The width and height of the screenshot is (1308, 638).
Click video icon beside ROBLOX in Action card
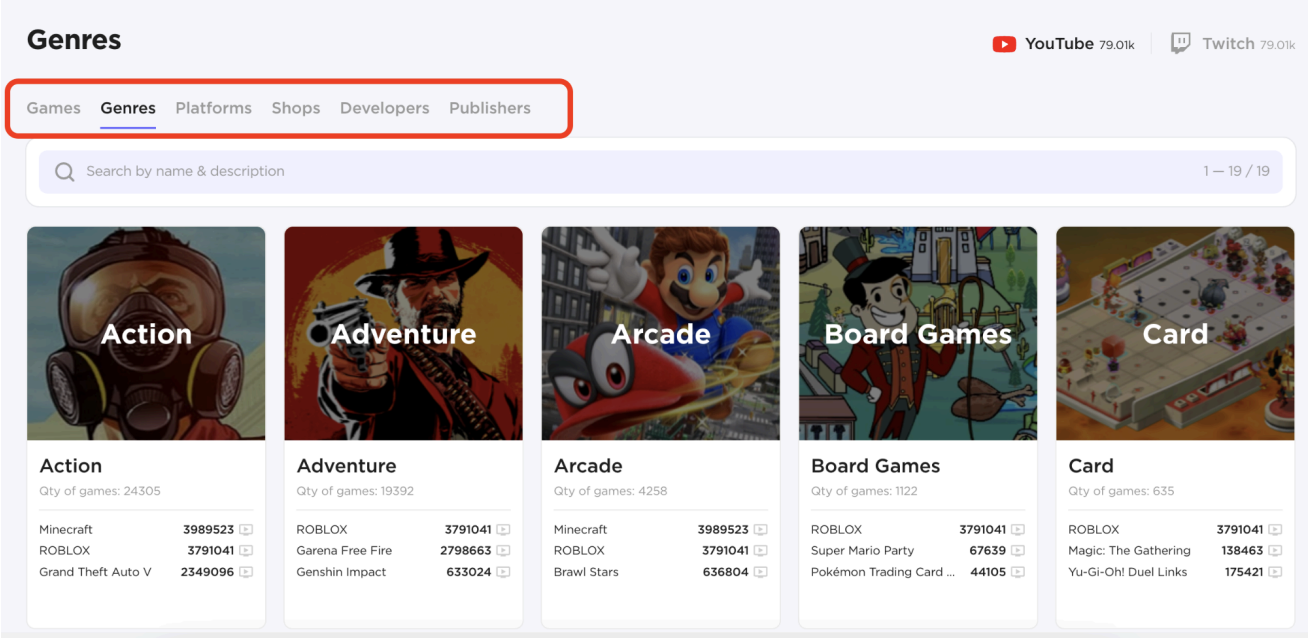246,551
